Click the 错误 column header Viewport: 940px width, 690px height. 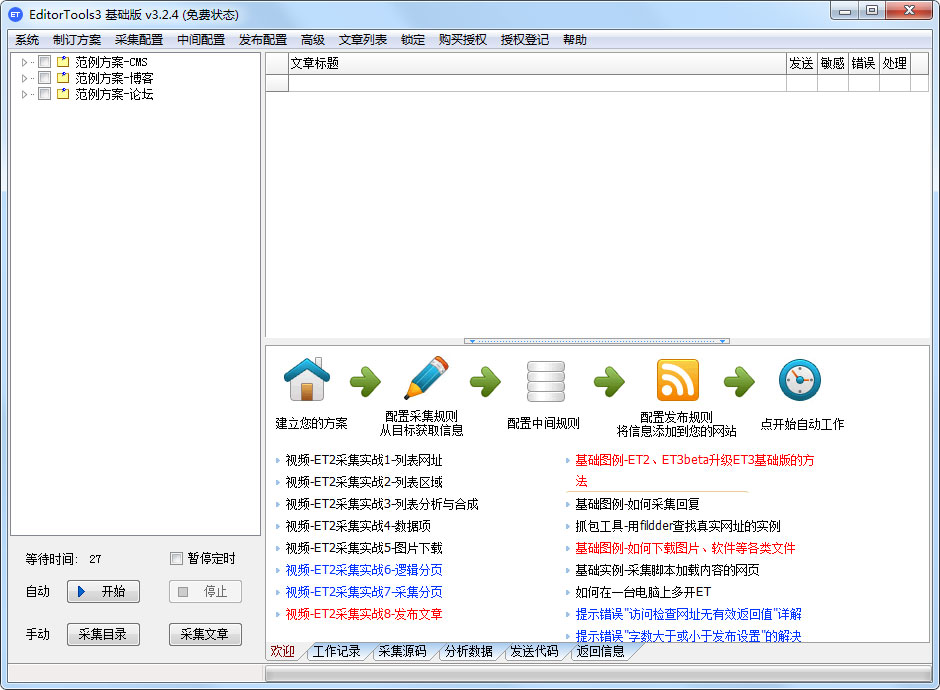tap(864, 64)
